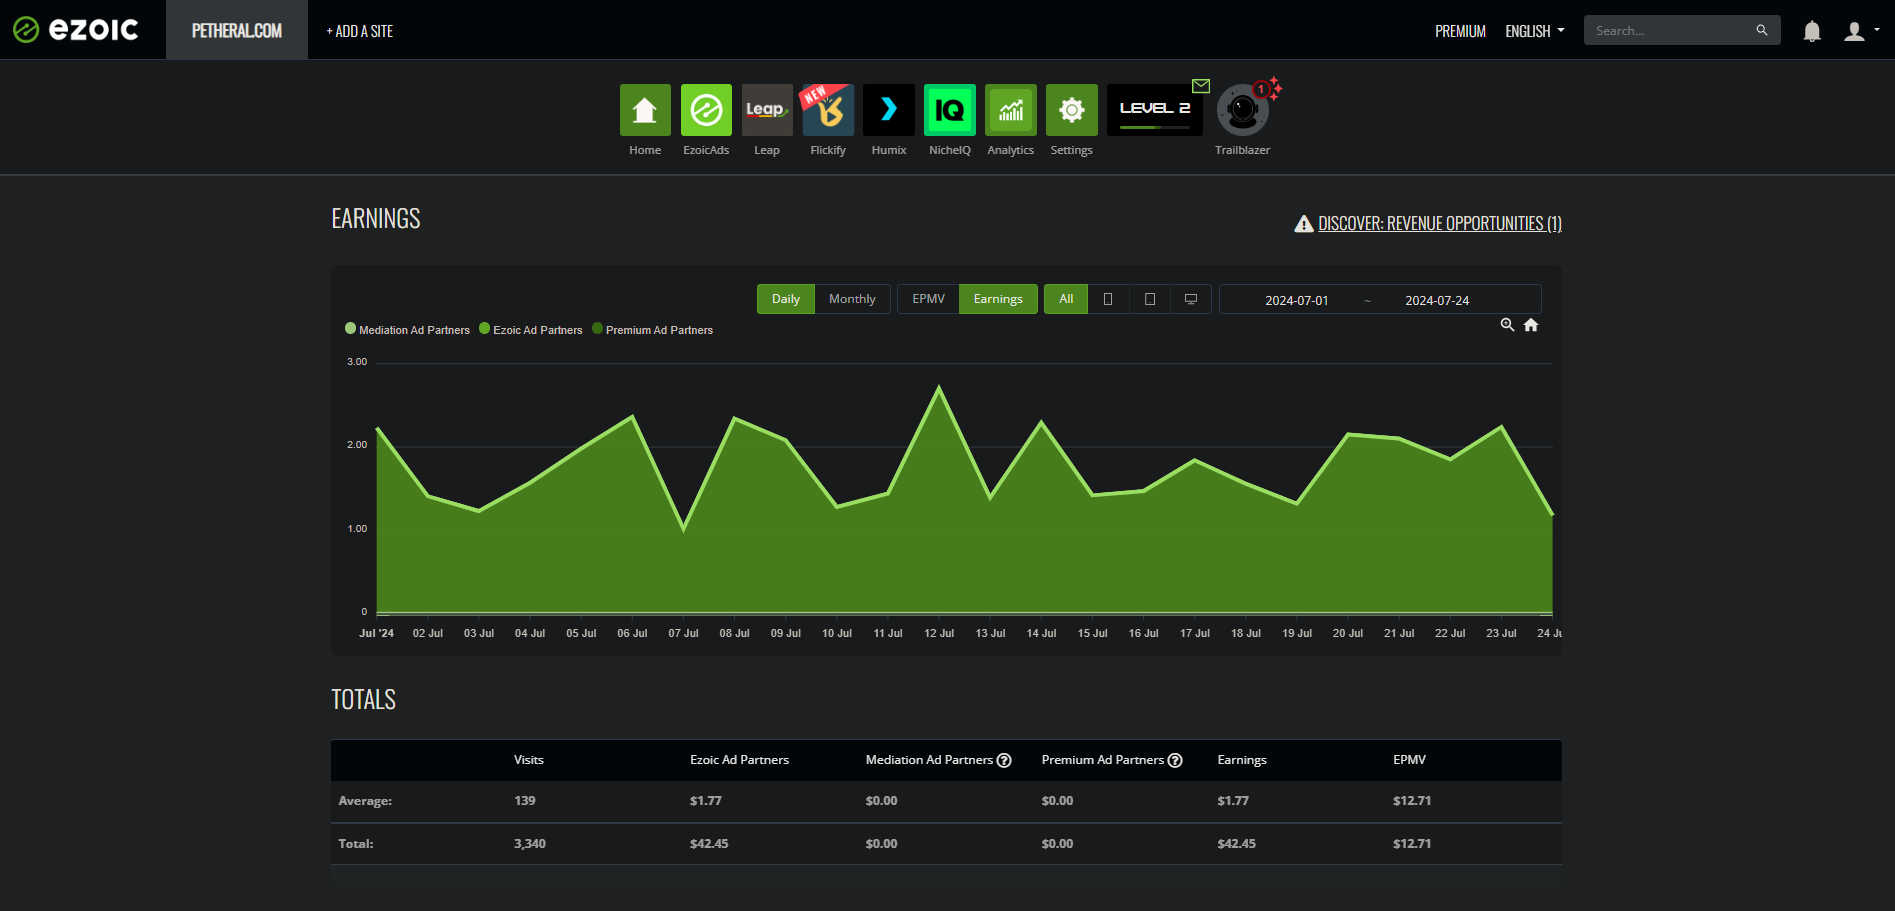Toggle Premium Ad Partners legend series
The width and height of the screenshot is (1895, 911).
(x=653, y=329)
